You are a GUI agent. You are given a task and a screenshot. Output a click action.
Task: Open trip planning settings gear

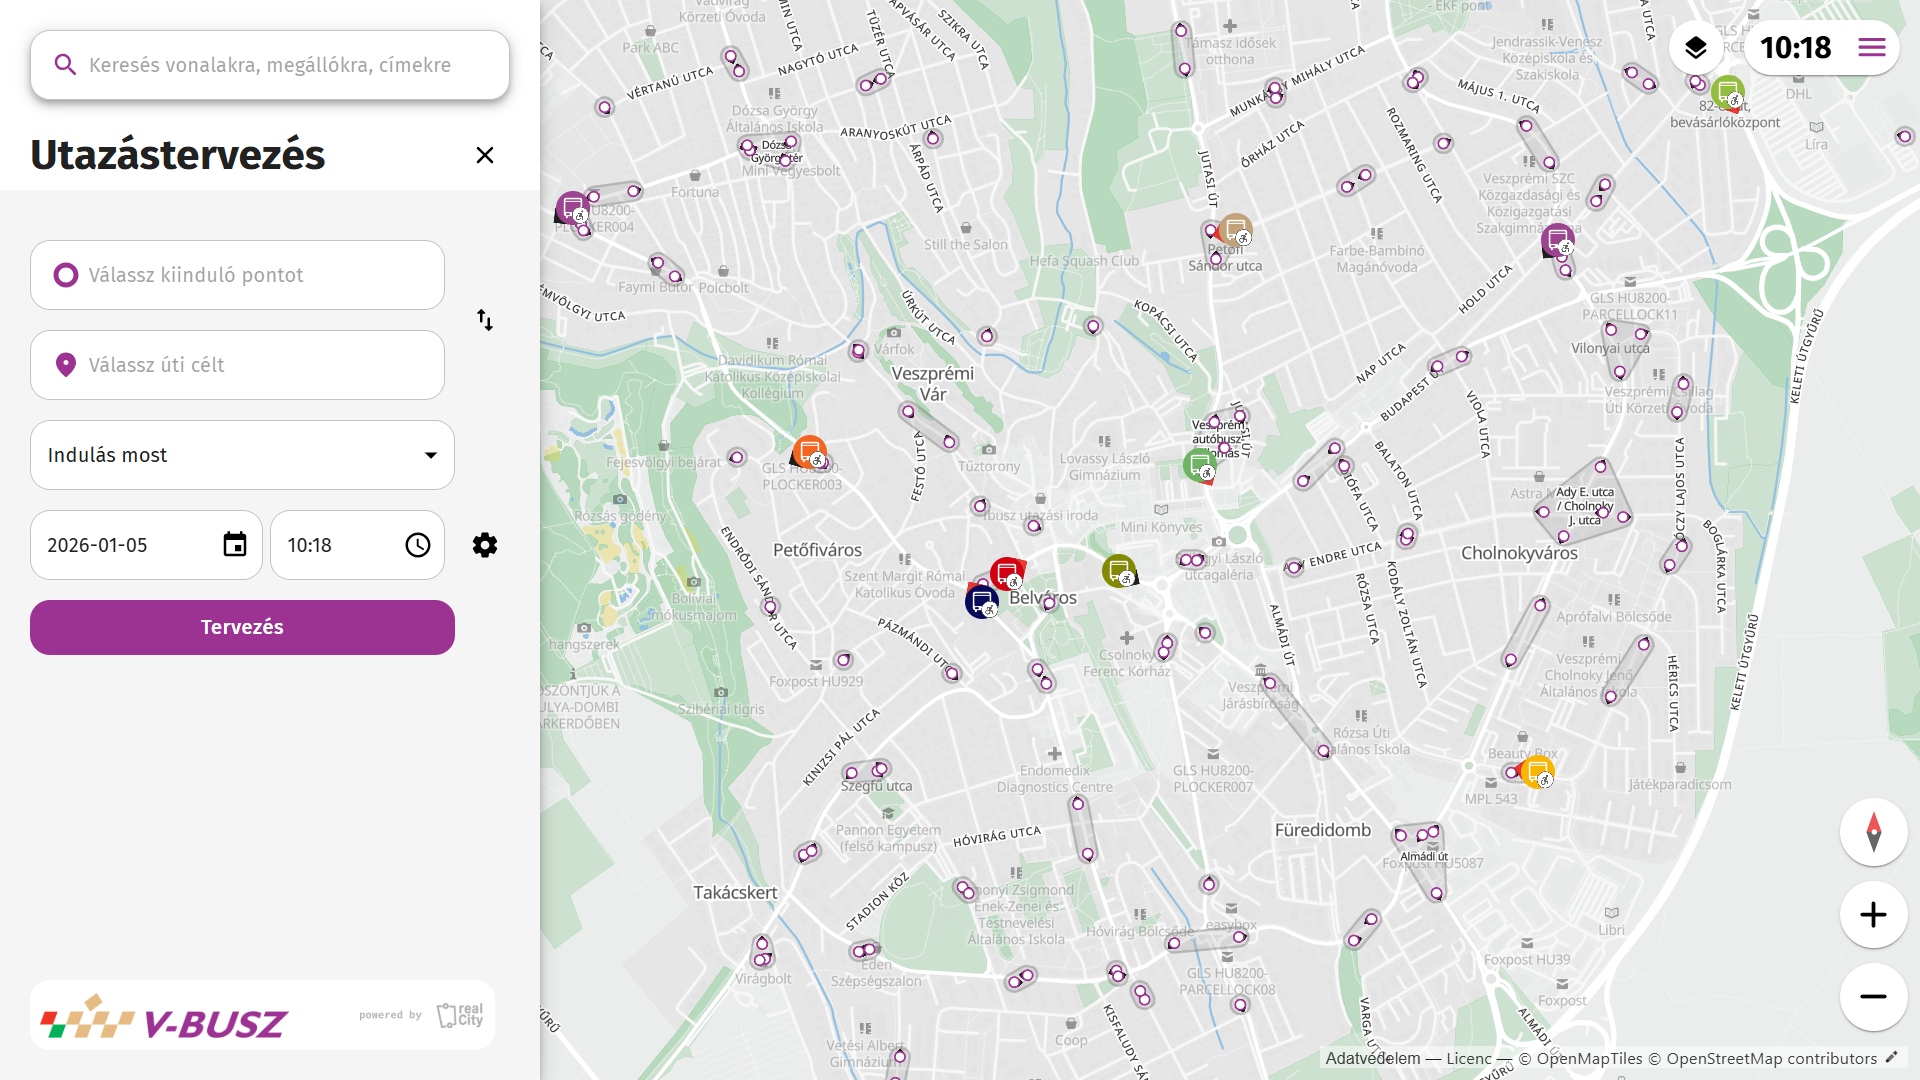coord(485,545)
